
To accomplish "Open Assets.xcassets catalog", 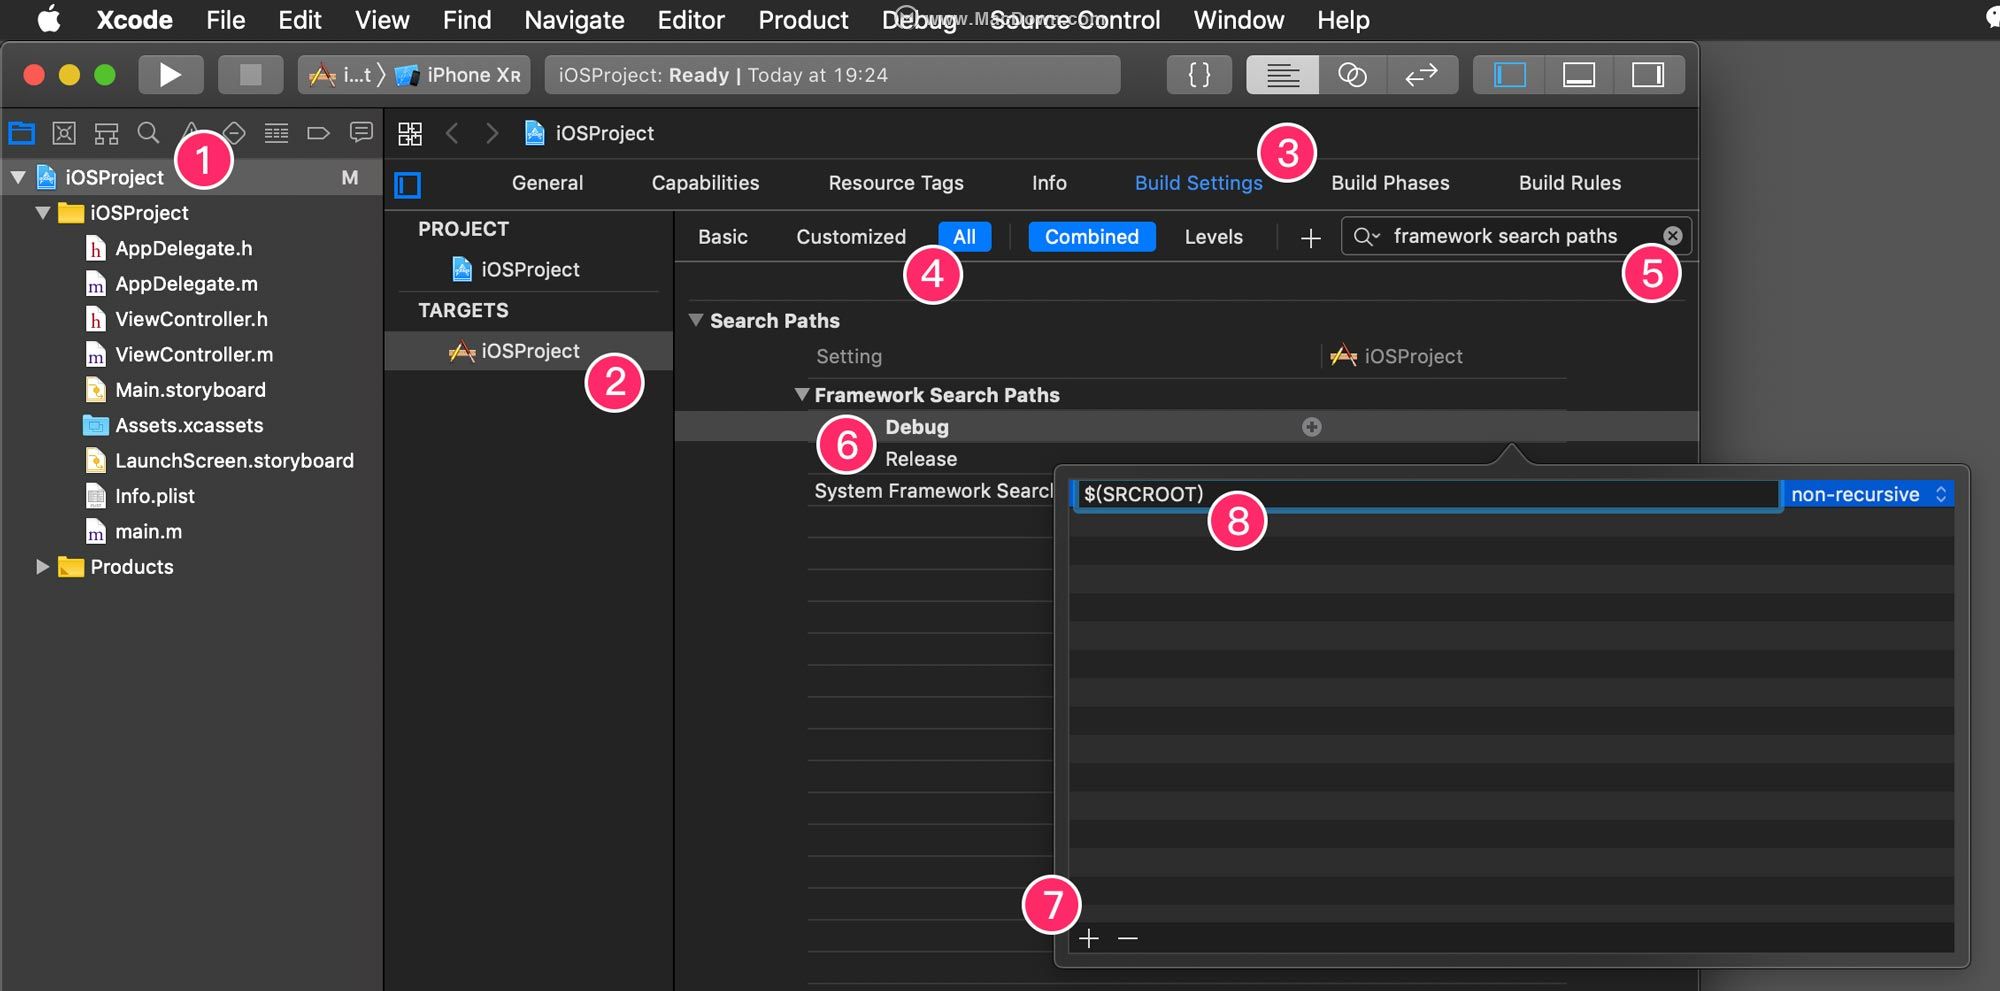I will click(x=189, y=425).
